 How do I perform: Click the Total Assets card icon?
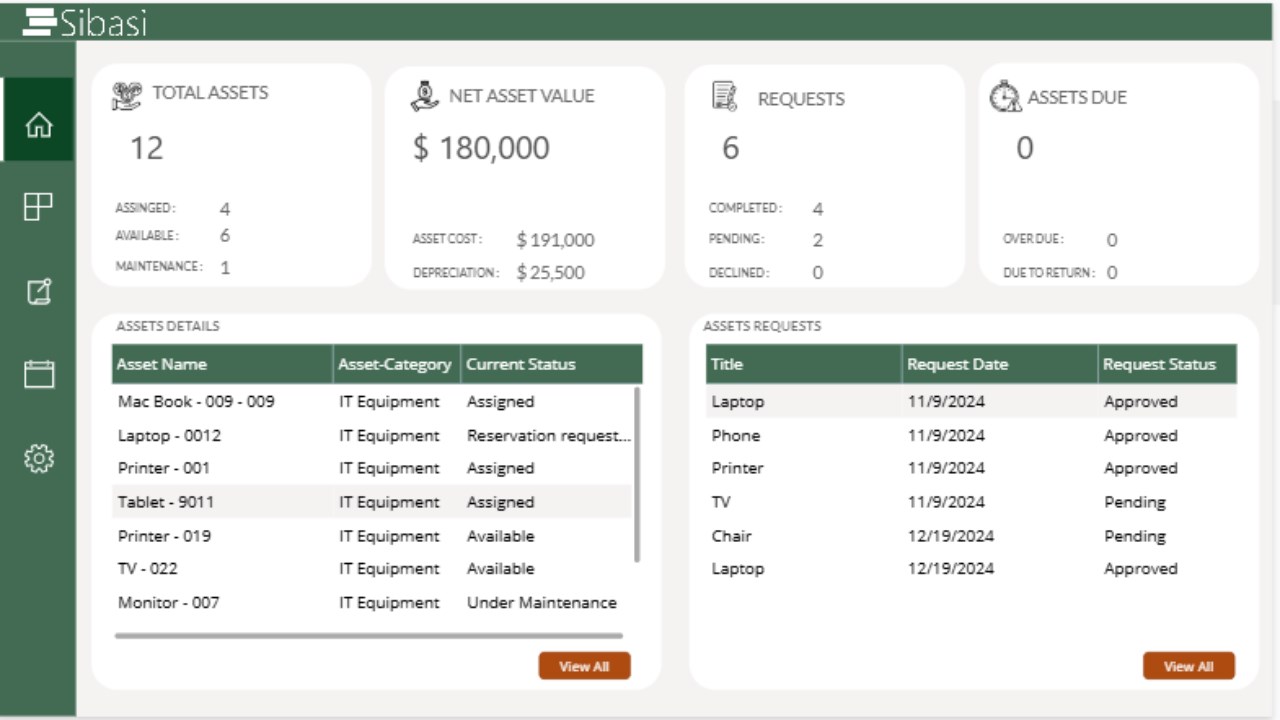pos(127,95)
